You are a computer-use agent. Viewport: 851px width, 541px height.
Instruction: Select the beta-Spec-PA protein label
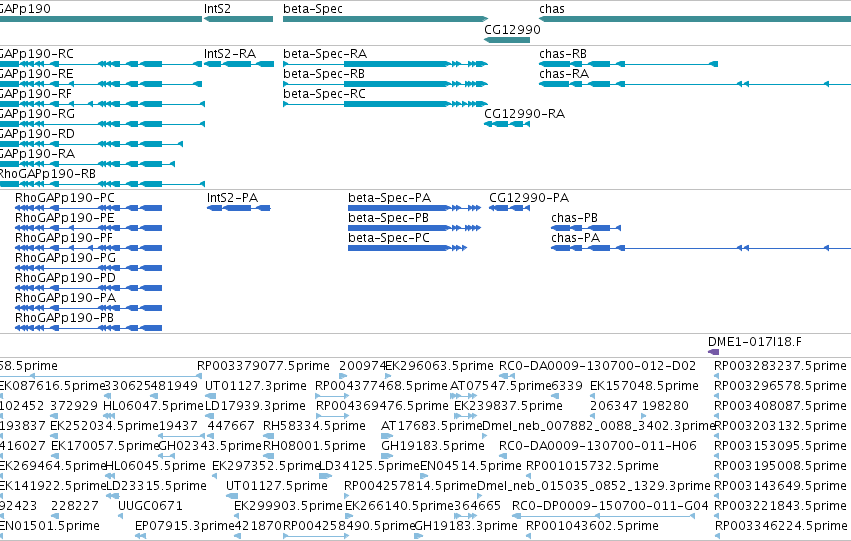[x=390, y=198]
